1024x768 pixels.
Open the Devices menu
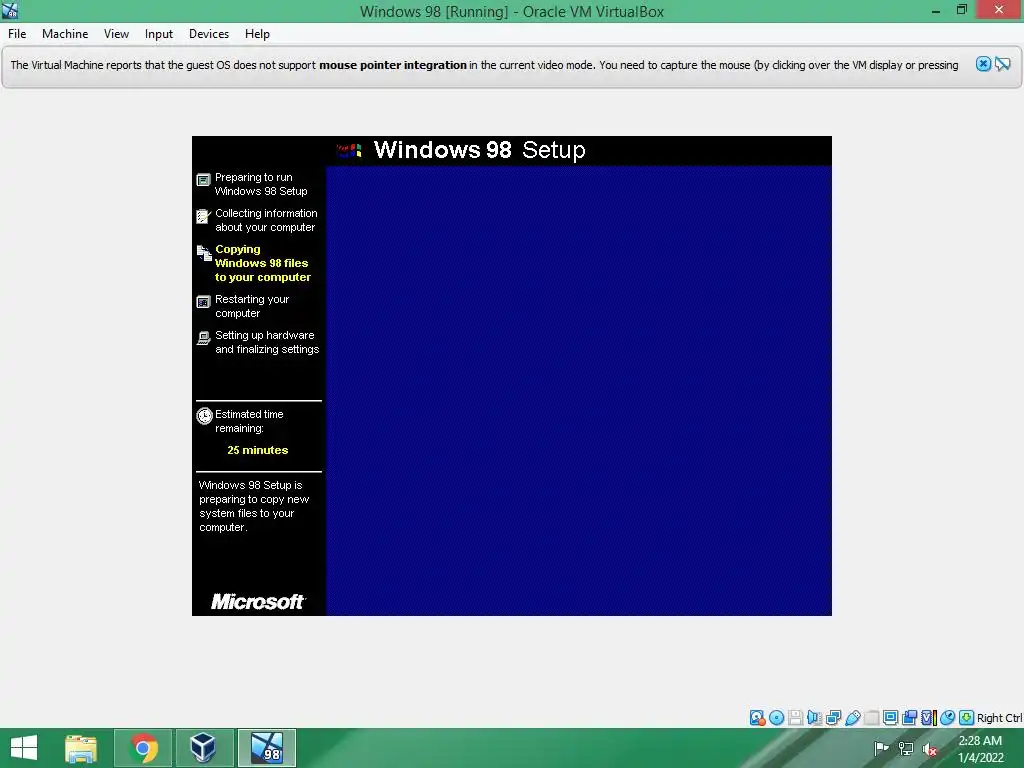[x=209, y=34]
